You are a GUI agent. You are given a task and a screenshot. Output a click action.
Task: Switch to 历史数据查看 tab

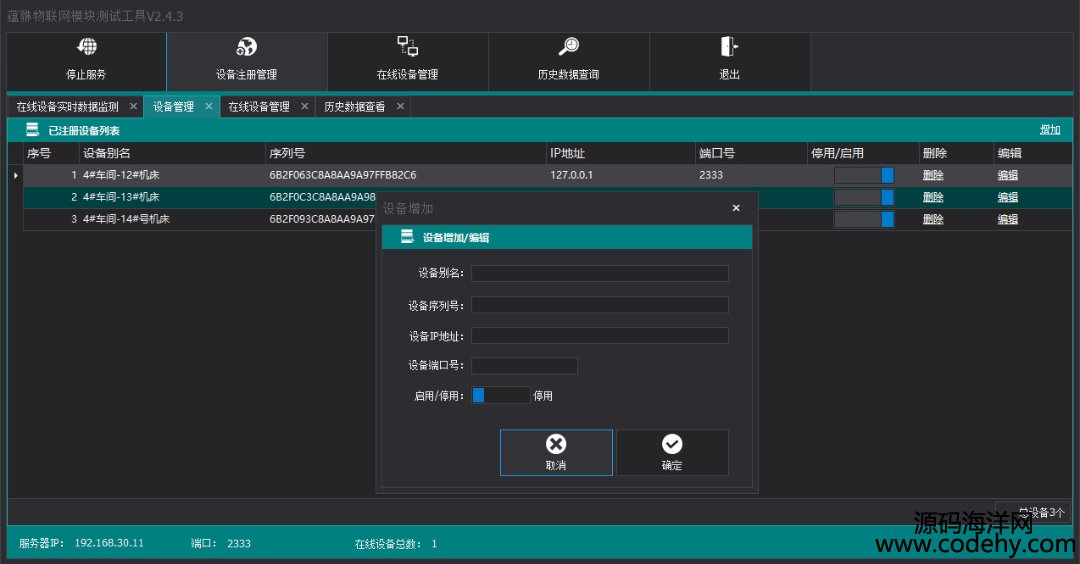(x=354, y=107)
